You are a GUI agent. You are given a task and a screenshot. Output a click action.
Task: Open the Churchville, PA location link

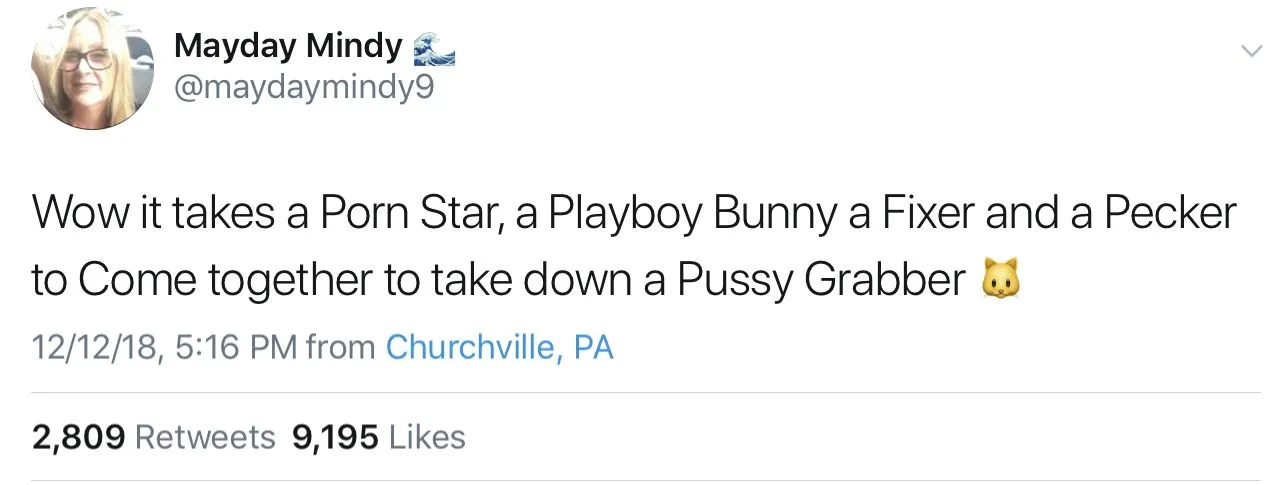[x=499, y=347]
